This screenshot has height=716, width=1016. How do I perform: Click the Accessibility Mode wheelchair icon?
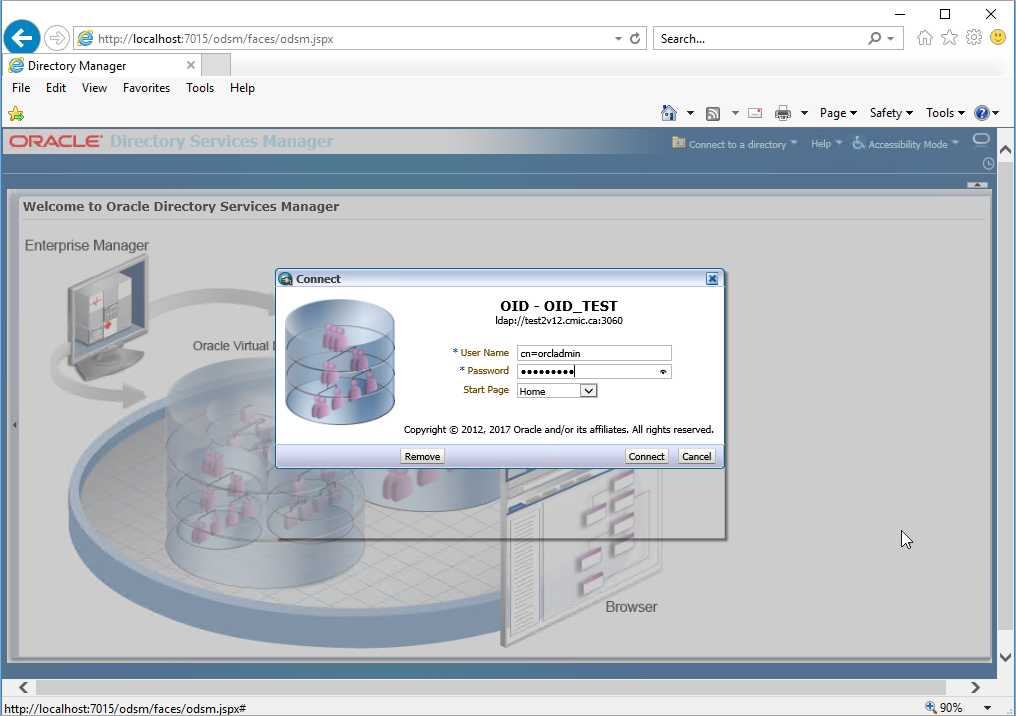point(859,143)
